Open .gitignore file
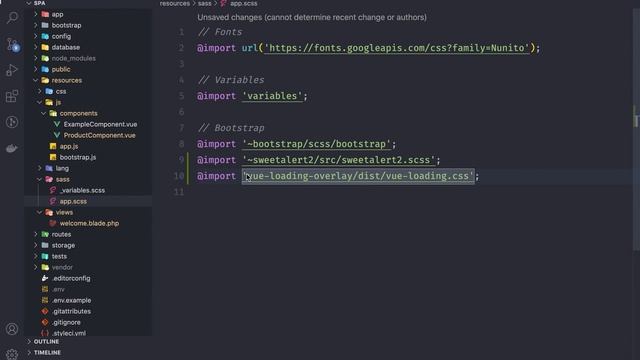The height and width of the screenshot is (360, 640). [x=66, y=323]
